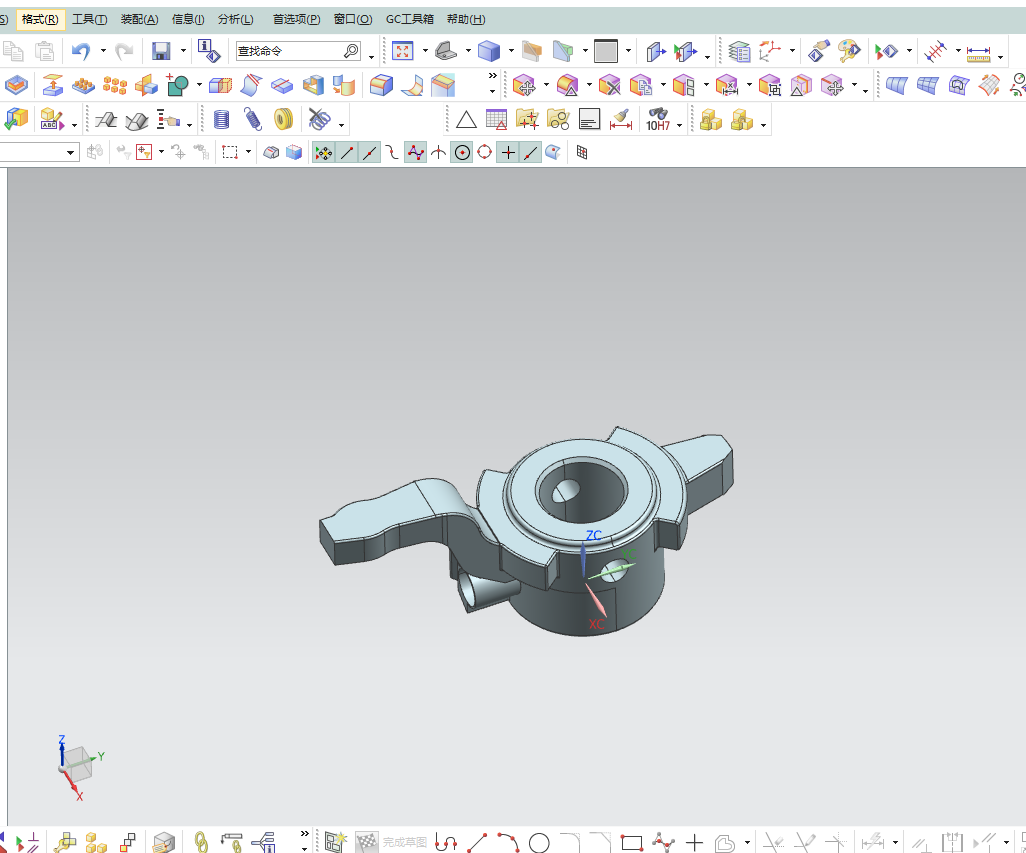The width and height of the screenshot is (1026, 853).
Task: Click the 10H7 tolerance lookup icon
Action: click(658, 120)
